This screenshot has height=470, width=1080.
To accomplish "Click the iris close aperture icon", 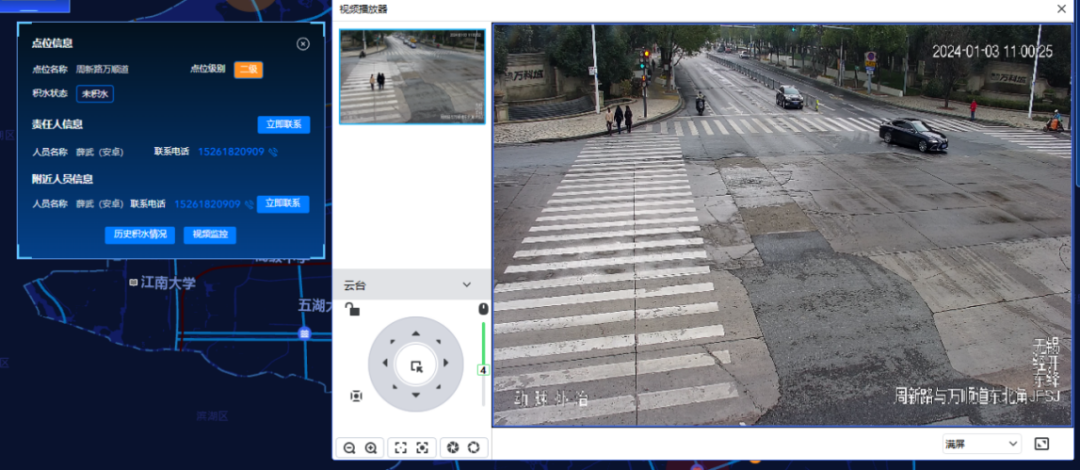I will (451, 448).
